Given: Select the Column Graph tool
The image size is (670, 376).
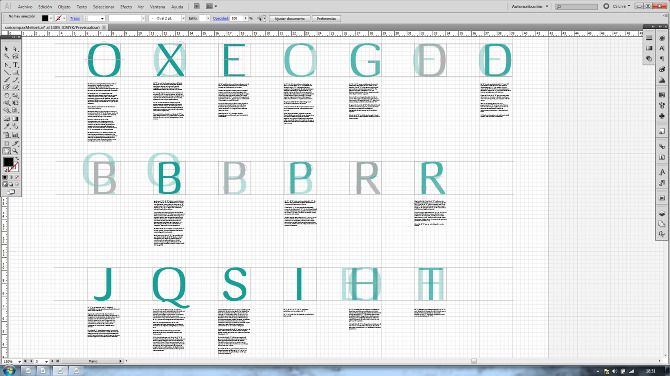Looking at the screenshot, I should click(x=15, y=135).
